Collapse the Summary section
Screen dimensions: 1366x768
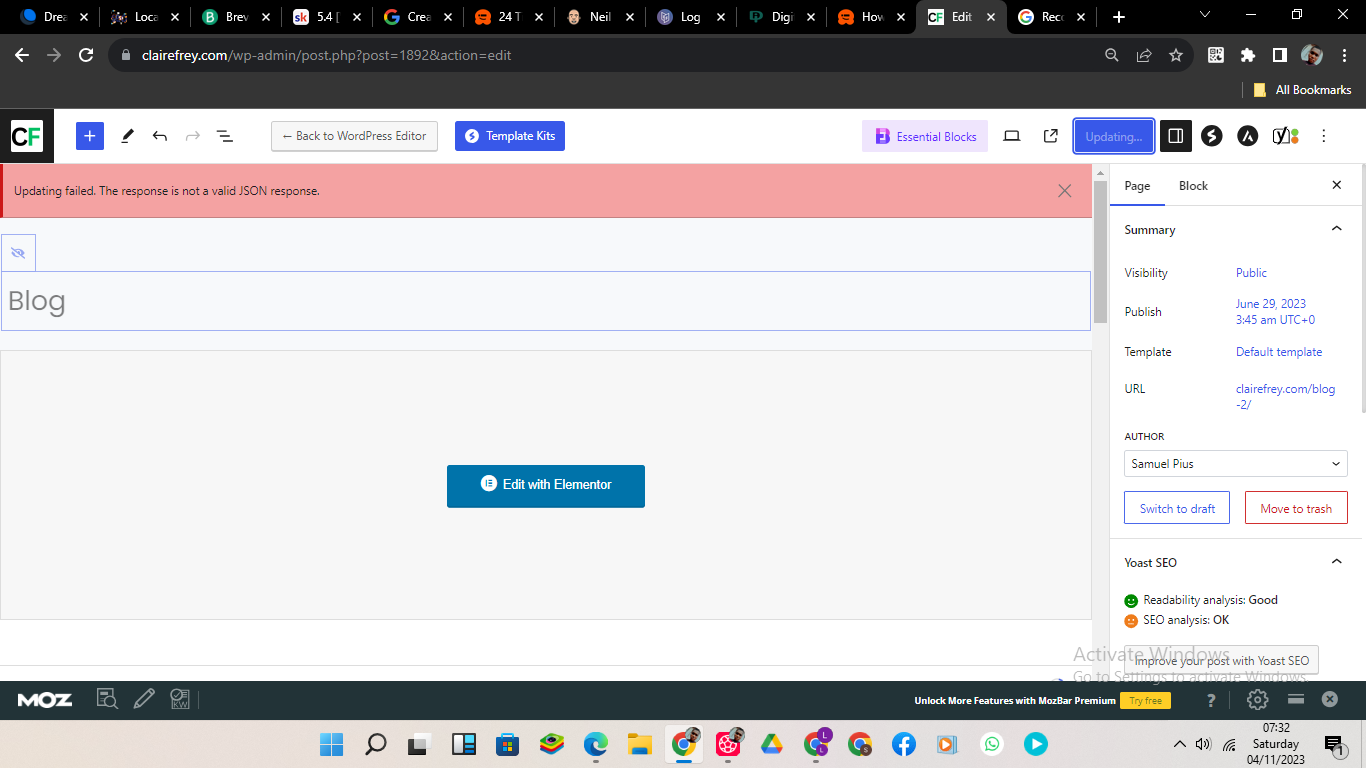(1337, 229)
